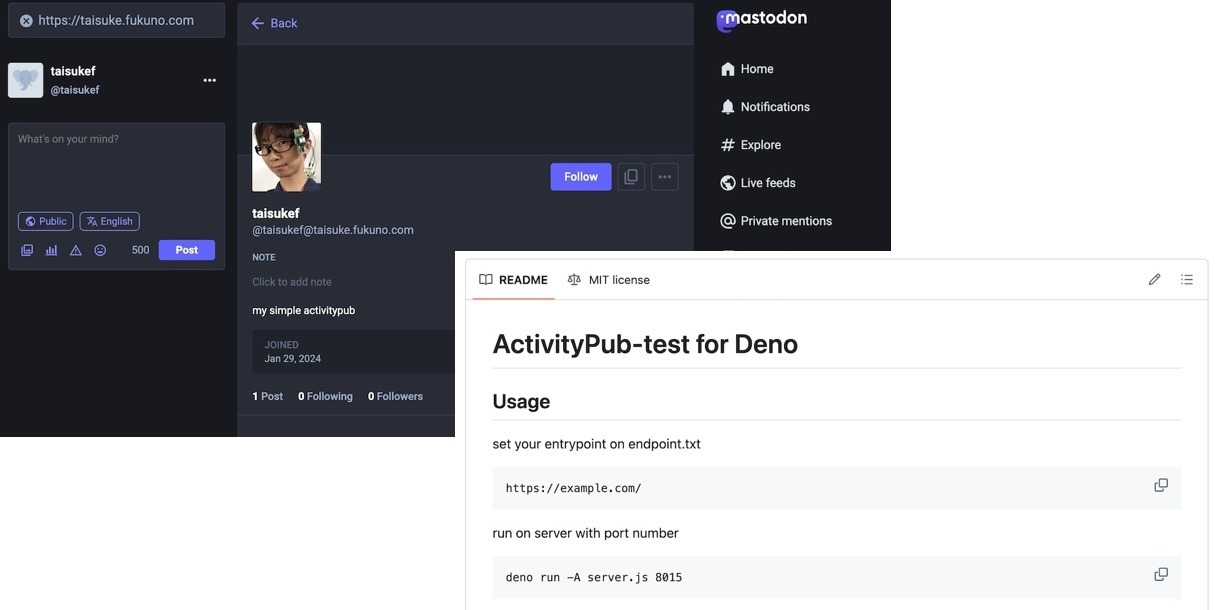1220x610 pixels.
Task: Copy the https://example.com/ code snippet
Action: point(1161,485)
